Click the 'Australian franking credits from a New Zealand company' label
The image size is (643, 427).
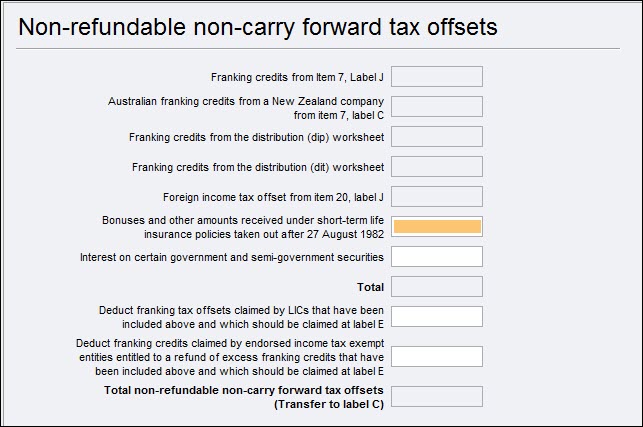point(246,101)
